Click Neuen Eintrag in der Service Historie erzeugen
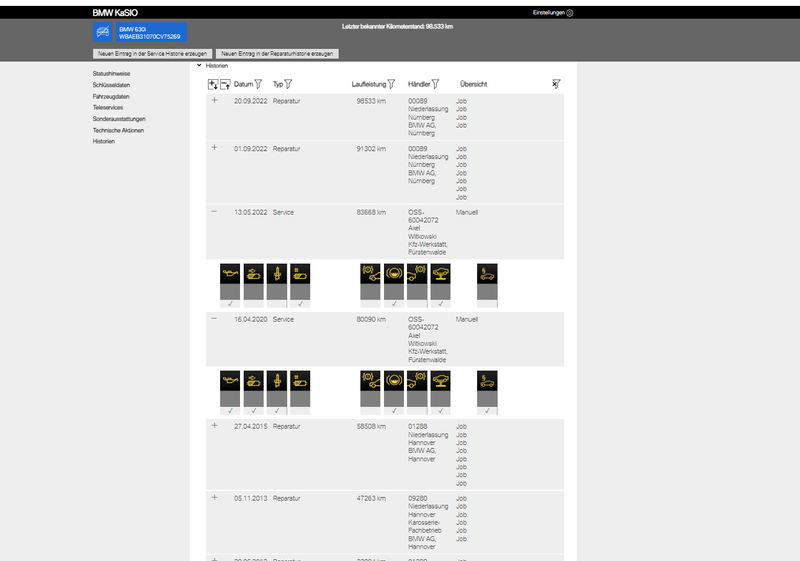The width and height of the screenshot is (800, 561). point(152,54)
